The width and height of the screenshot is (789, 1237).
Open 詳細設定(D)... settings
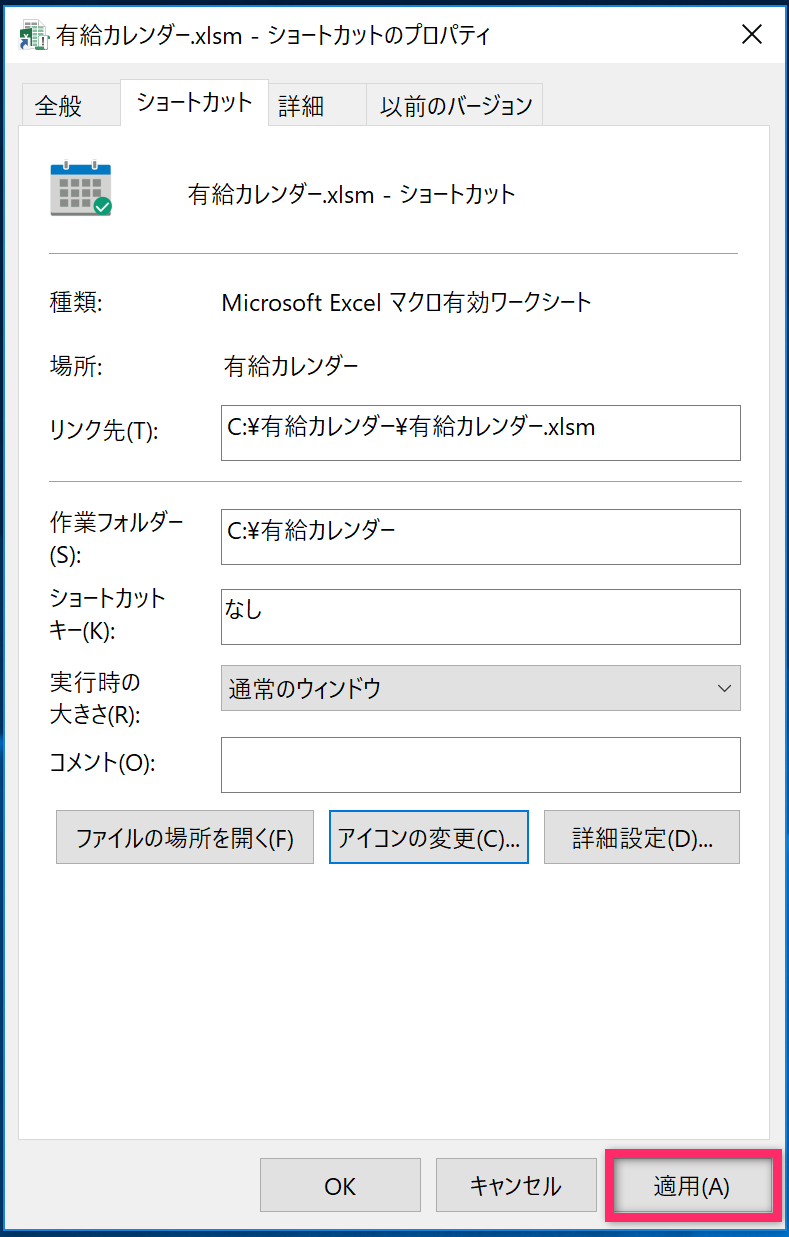642,837
